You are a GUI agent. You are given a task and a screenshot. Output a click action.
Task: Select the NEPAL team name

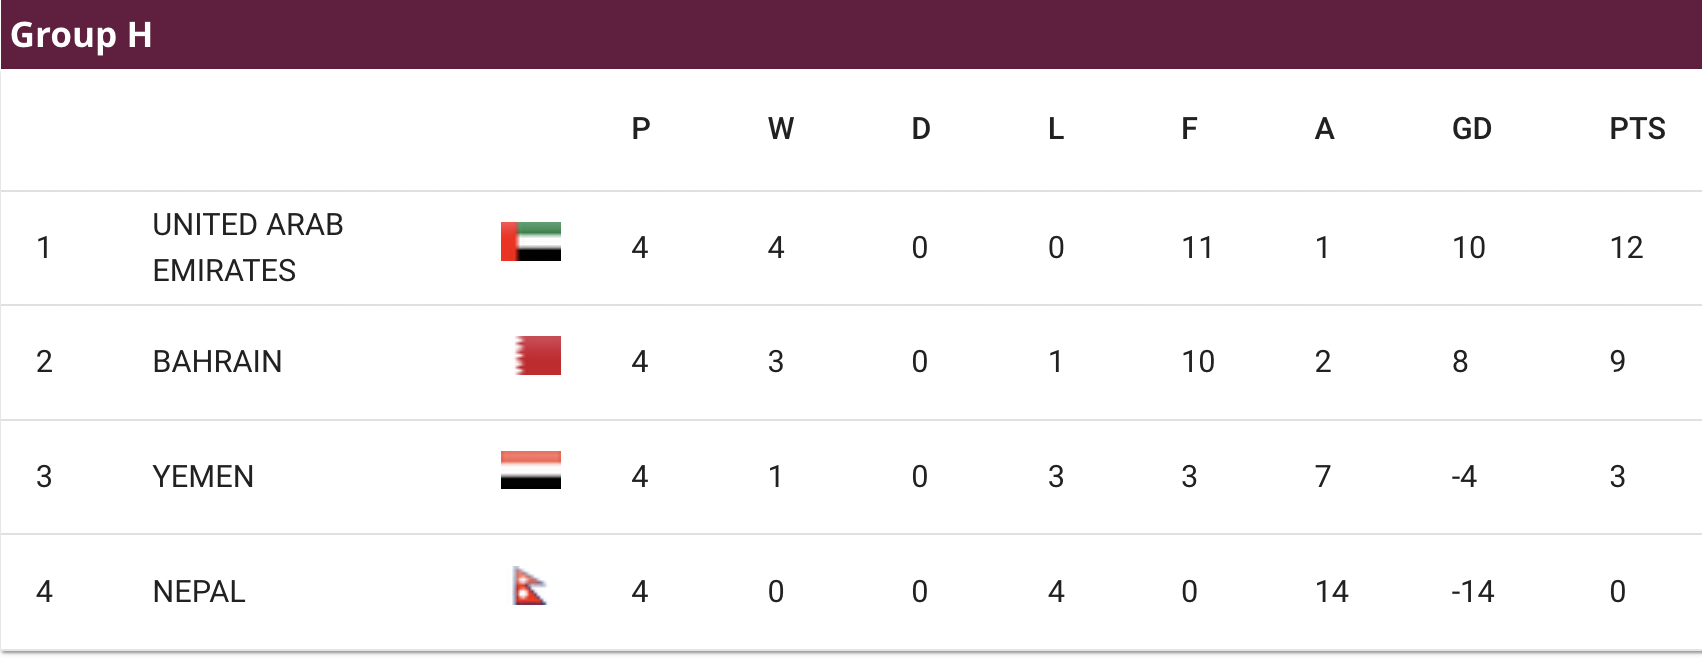point(199,591)
